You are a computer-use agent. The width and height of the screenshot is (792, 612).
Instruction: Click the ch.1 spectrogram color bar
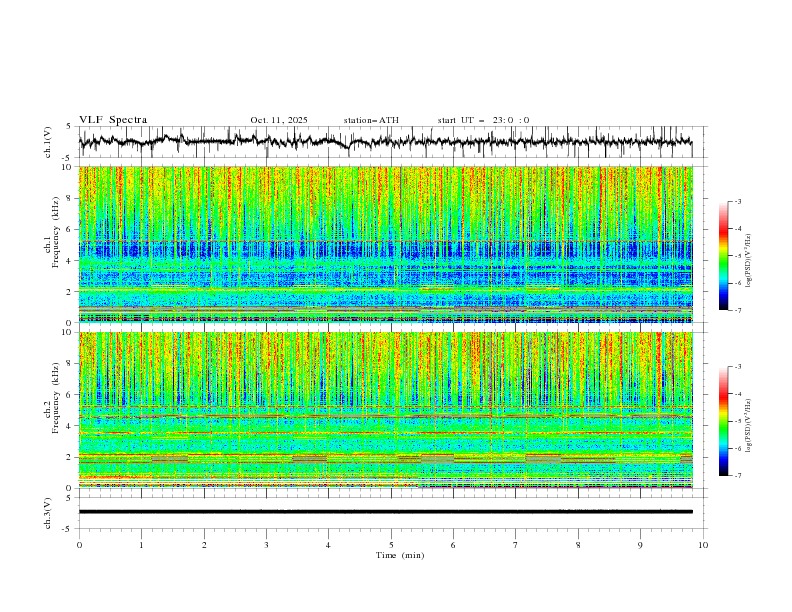click(724, 256)
